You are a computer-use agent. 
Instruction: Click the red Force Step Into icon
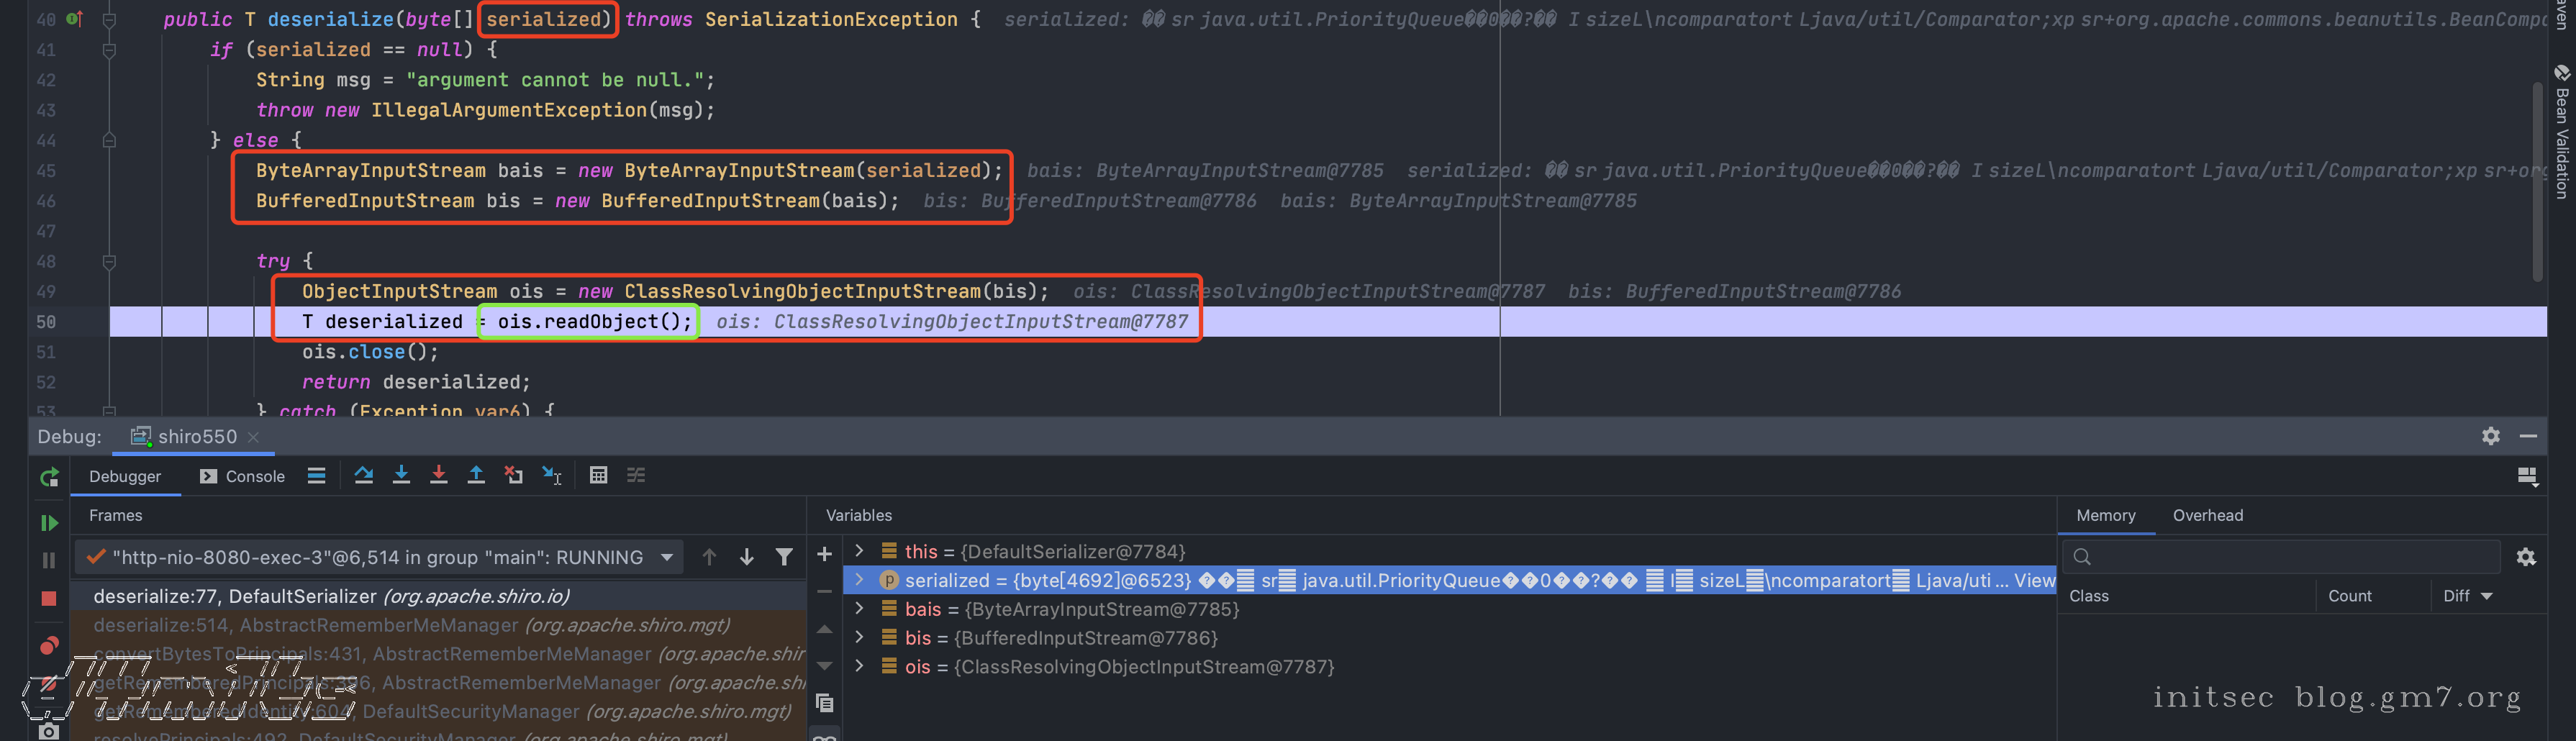[438, 475]
